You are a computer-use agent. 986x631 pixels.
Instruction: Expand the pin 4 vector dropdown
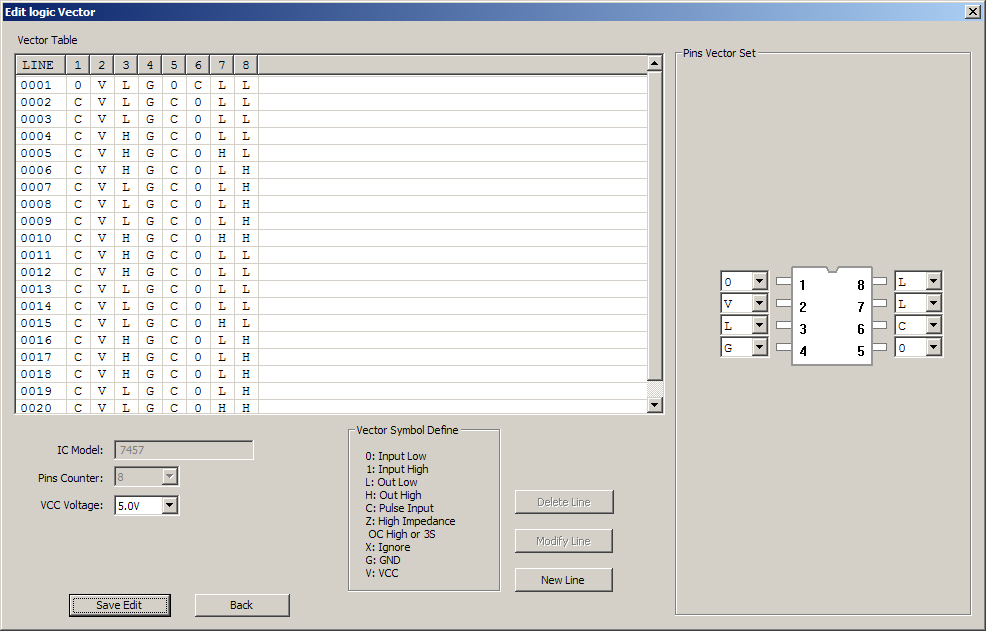[759, 348]
